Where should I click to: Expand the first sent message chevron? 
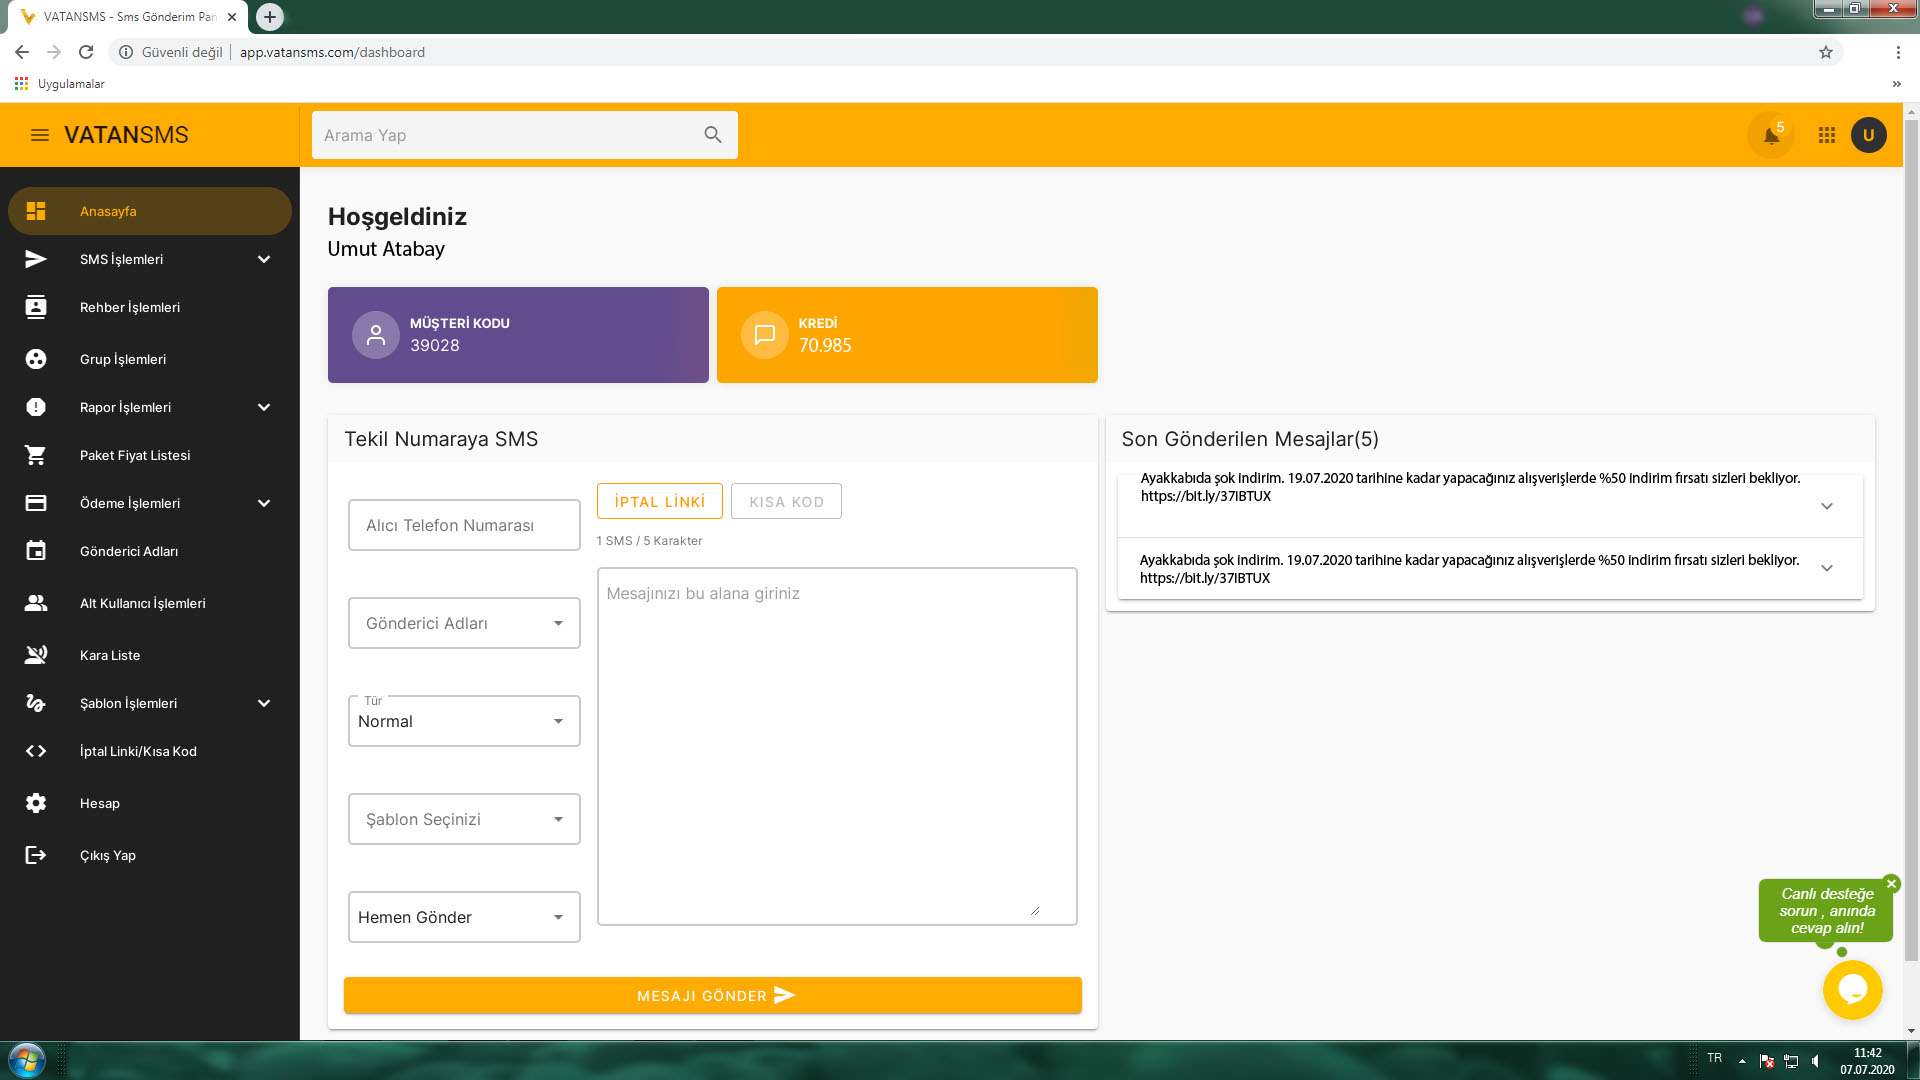click(x=1827, y=506)
